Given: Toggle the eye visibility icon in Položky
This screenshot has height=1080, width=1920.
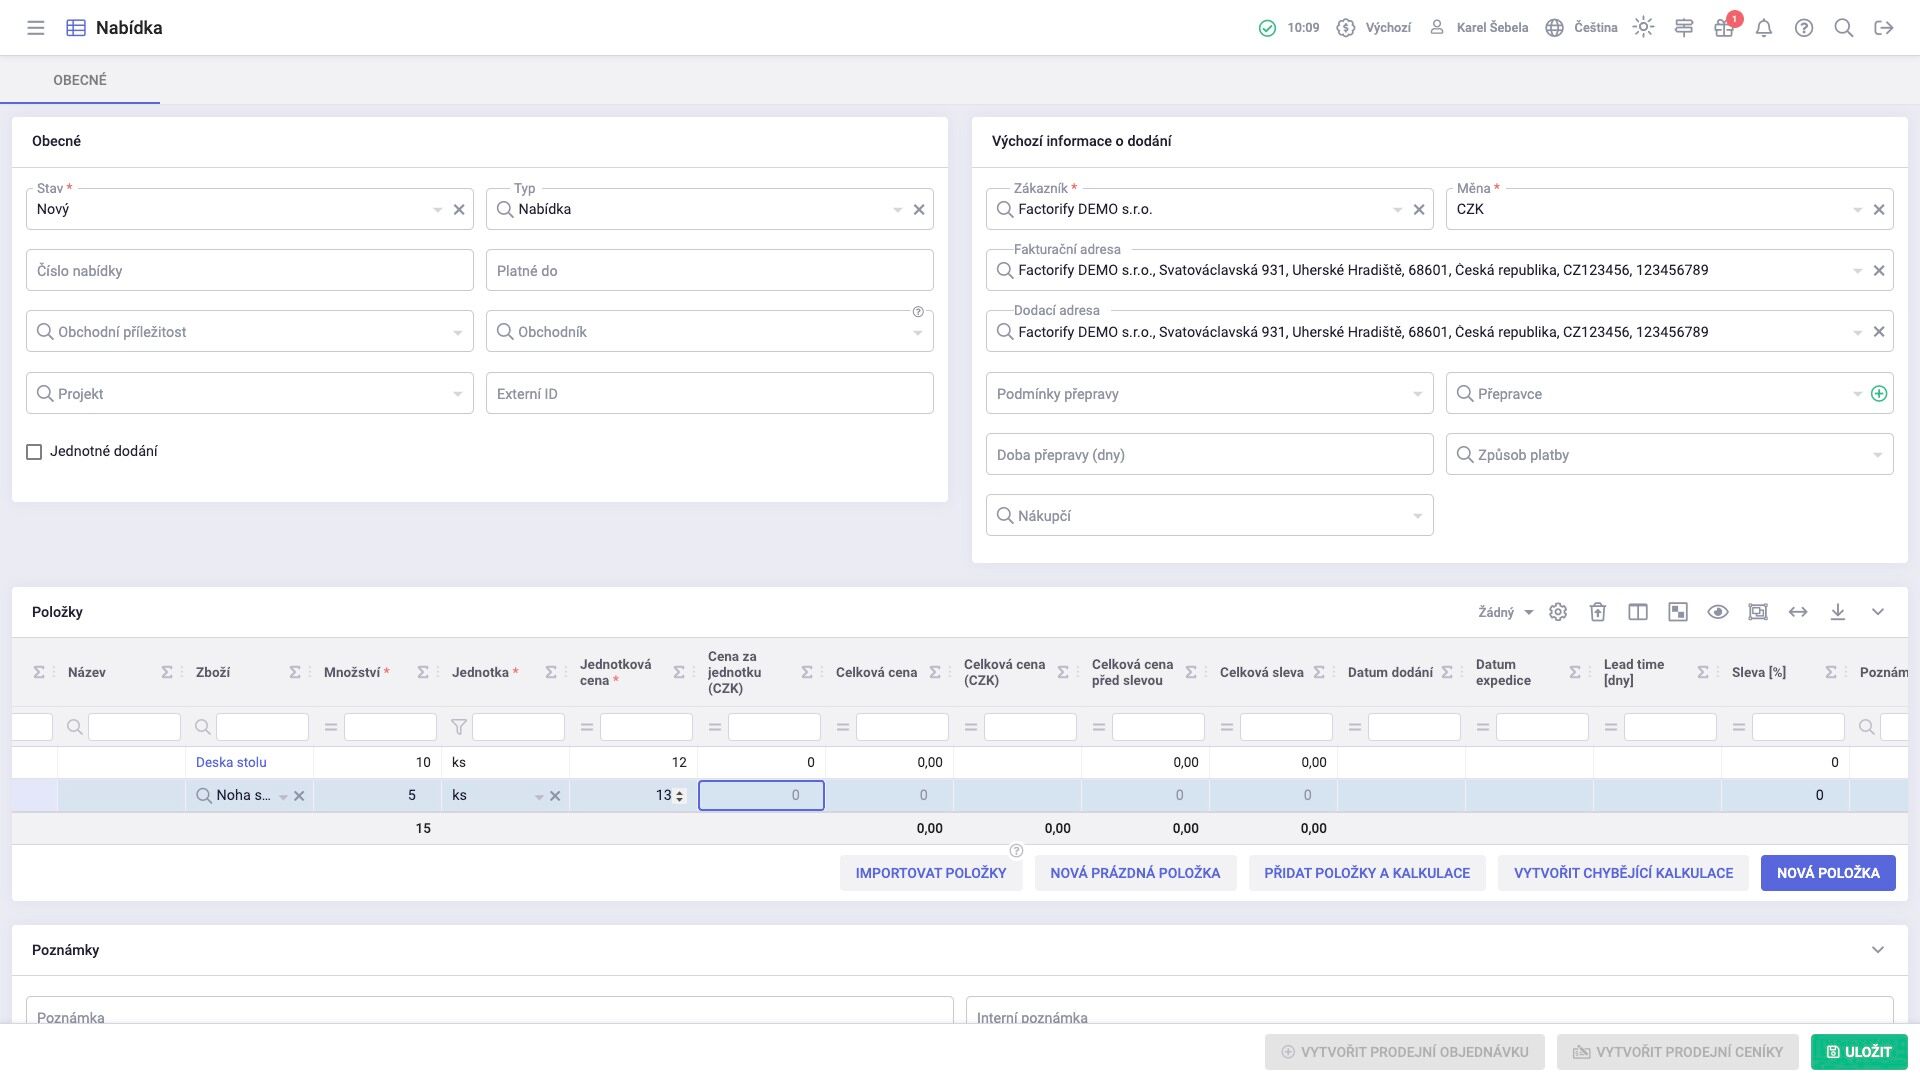Looking at the screenshot, I should pyautogui.click(x=1718, y=612).
